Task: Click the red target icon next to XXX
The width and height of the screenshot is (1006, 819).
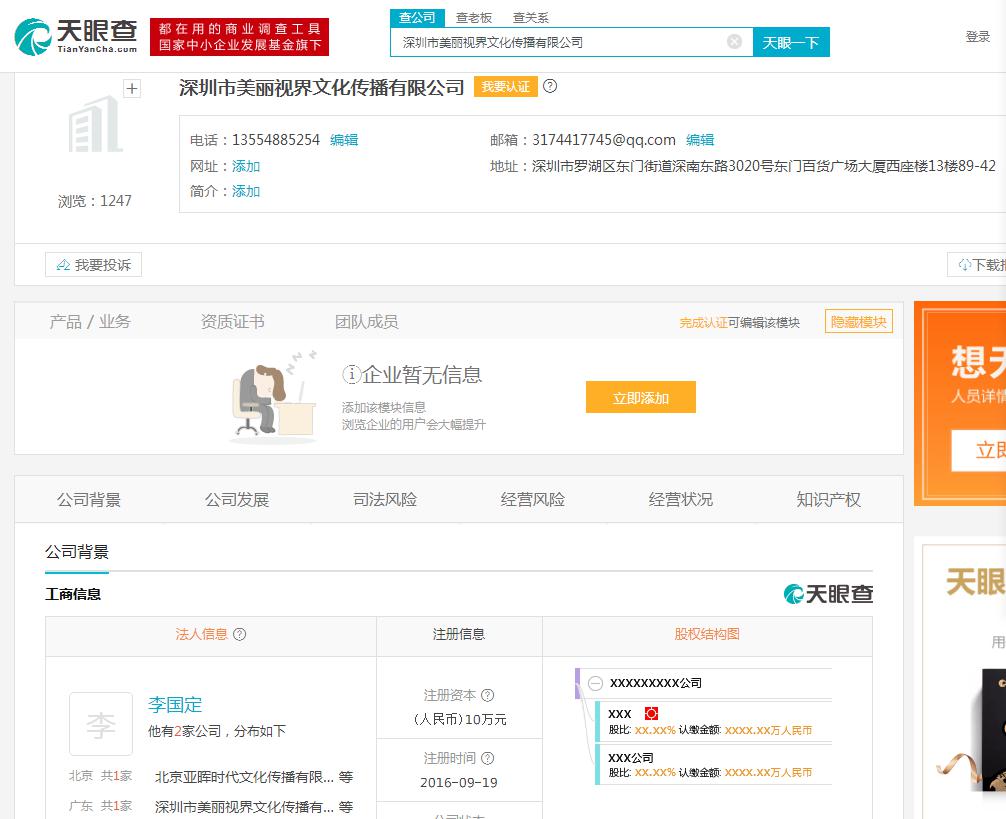Action: [x=651, y=713]
